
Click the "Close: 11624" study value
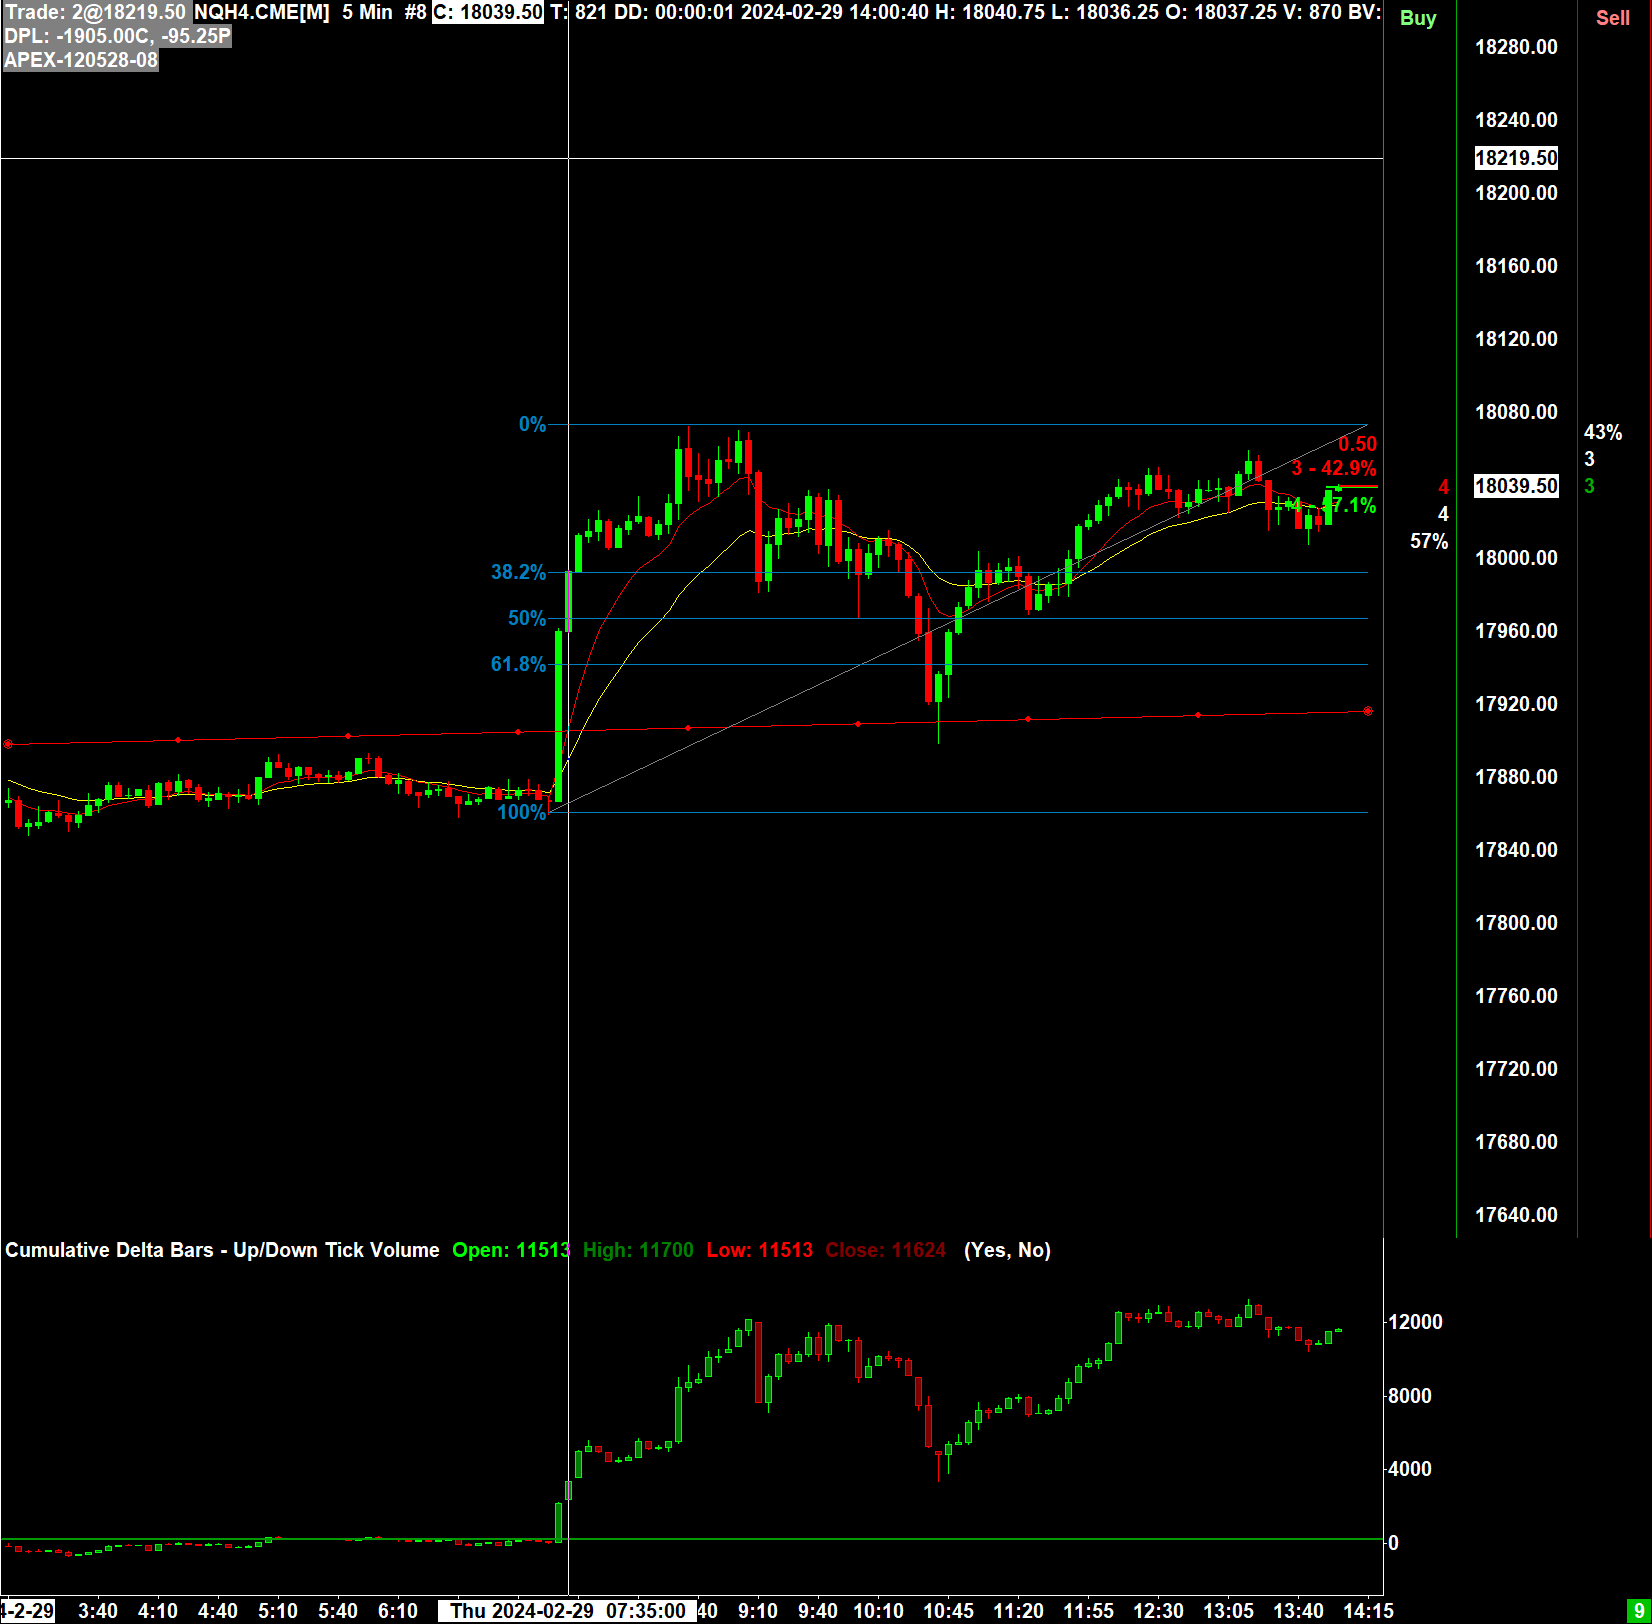point(885,1250)
